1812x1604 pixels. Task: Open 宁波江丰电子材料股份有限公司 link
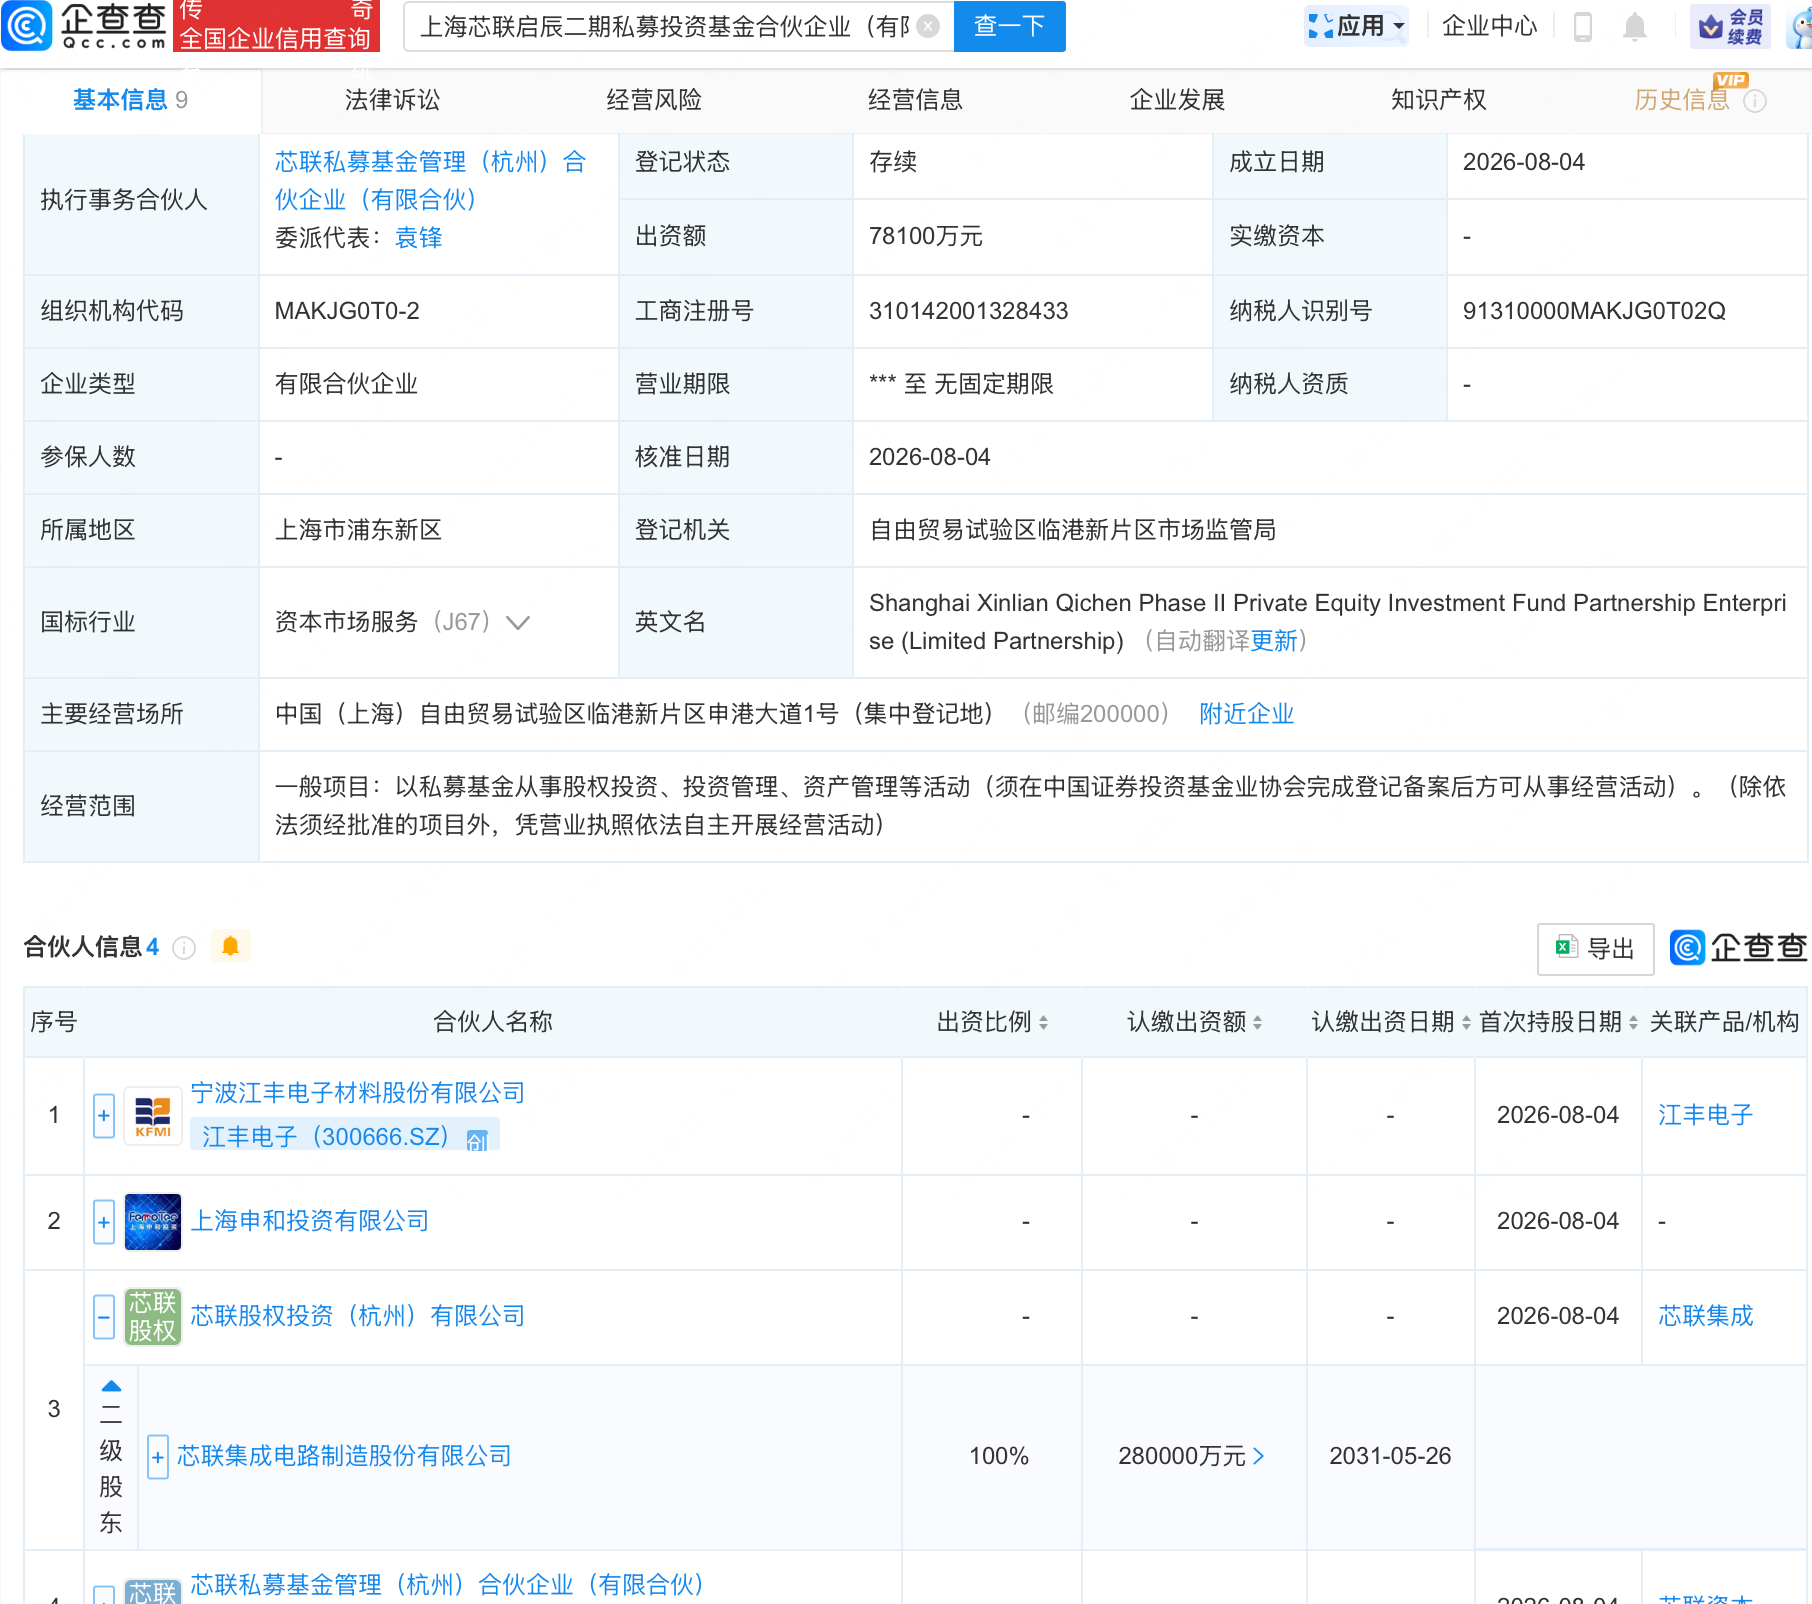click(357, 1093)
